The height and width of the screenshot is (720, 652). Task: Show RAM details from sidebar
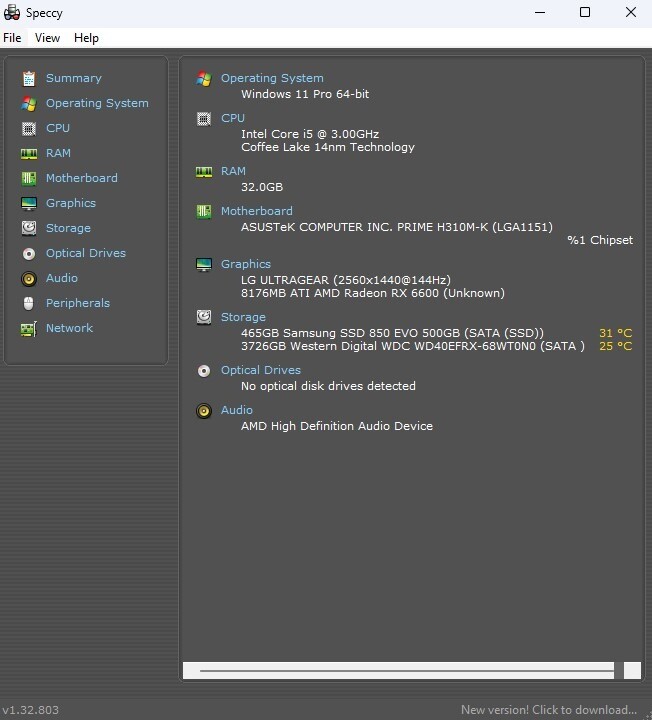click(58, 153)
